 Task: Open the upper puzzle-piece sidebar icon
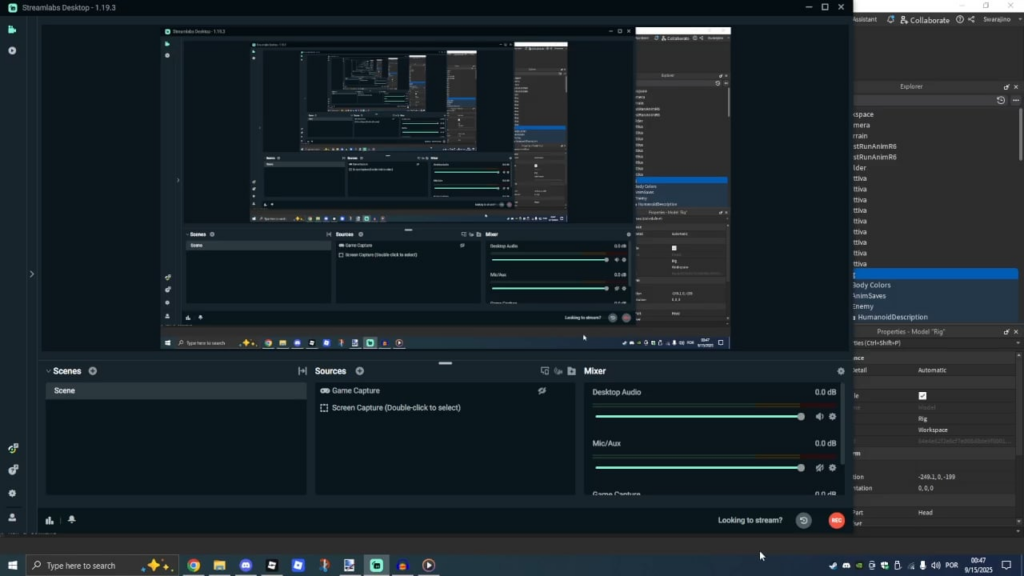pyautogui.click(x=12, y=448)
